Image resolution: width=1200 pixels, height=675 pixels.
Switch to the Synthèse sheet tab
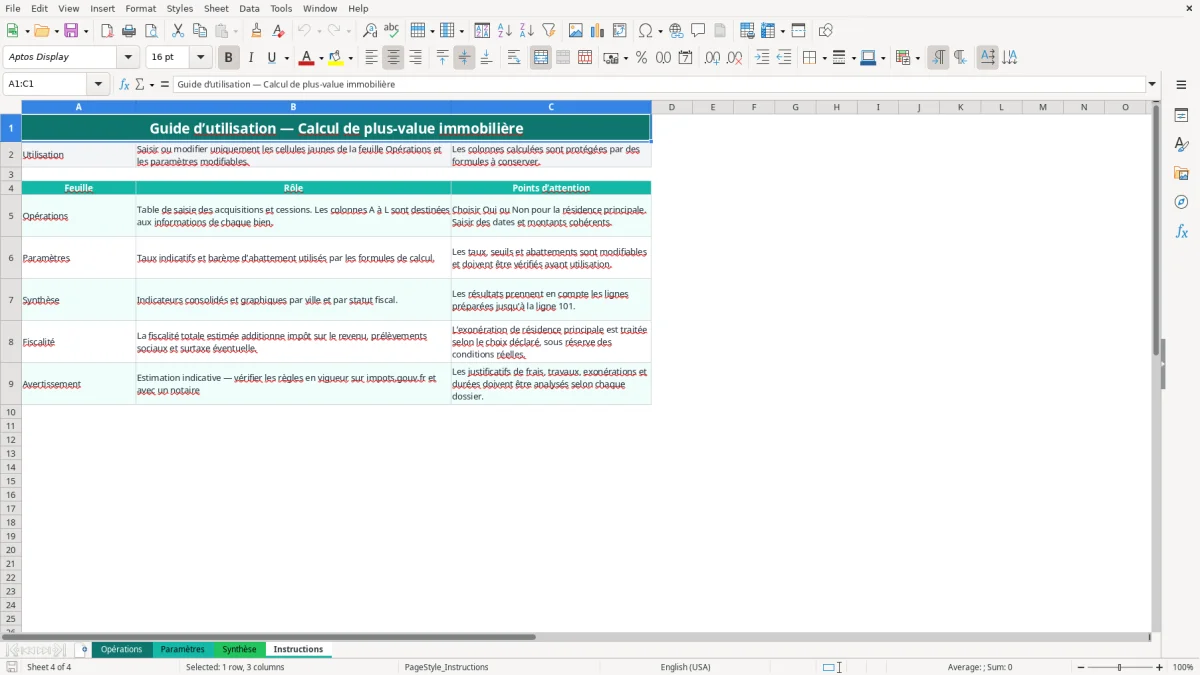[239, 649]
